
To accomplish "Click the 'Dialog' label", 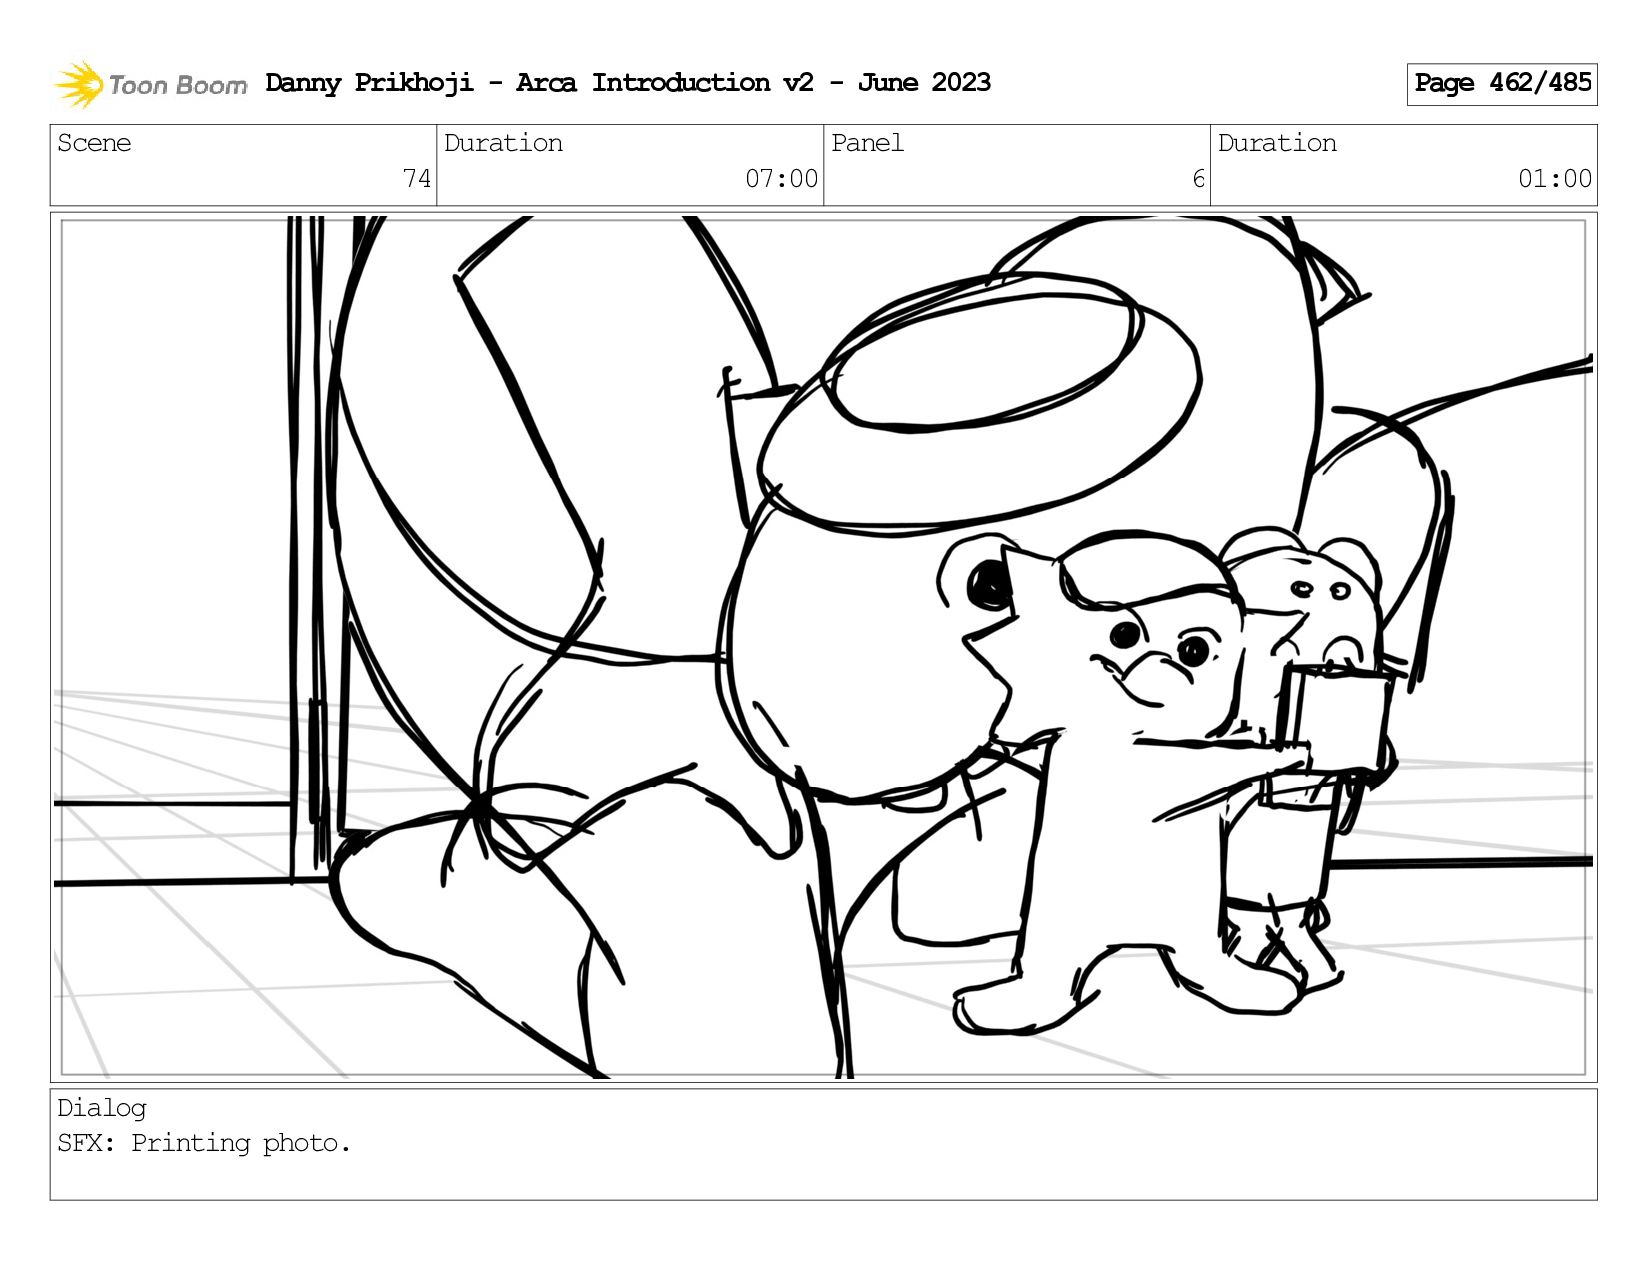I will pos(102,1108).
